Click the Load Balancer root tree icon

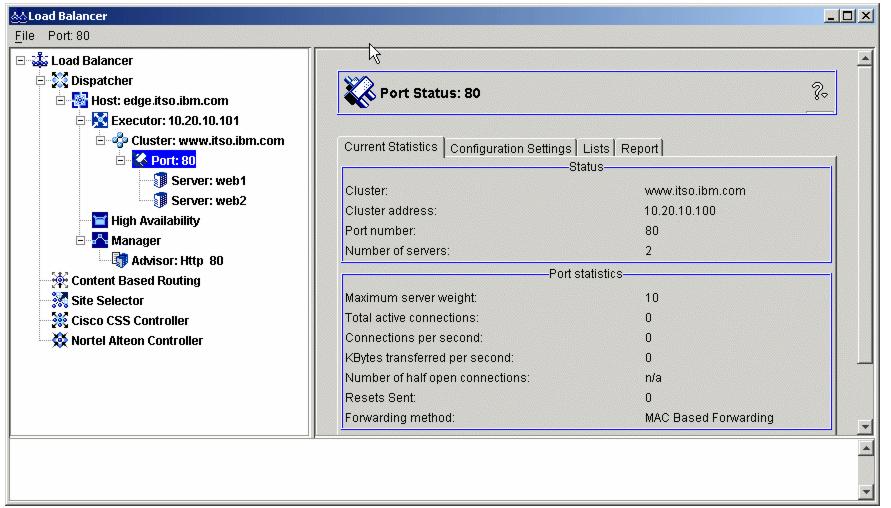tap(40, 60)
